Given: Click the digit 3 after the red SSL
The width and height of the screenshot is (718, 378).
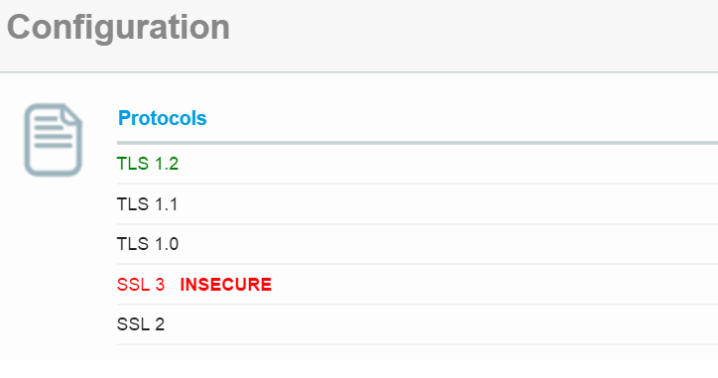Looking at the screenshot, I should coord(160,285).
